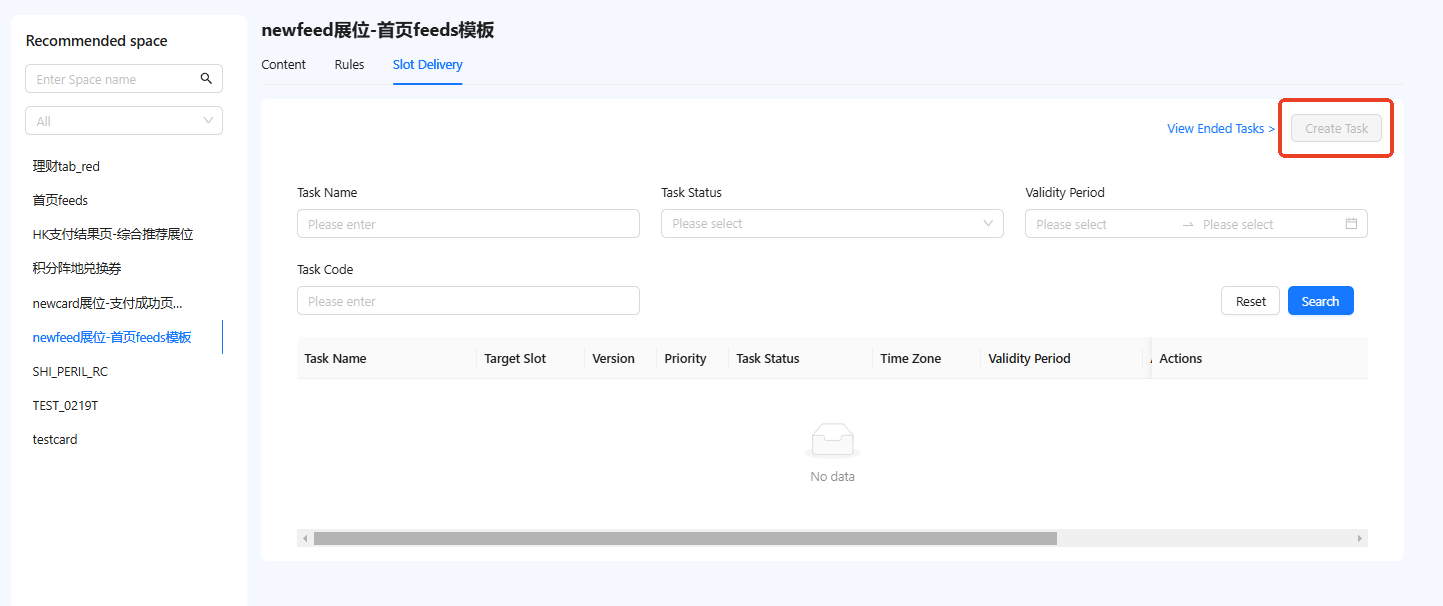1443x606 pixels.
Task: Click the horizontal table scrollbar thumb
Action: [x=685, y=538]
